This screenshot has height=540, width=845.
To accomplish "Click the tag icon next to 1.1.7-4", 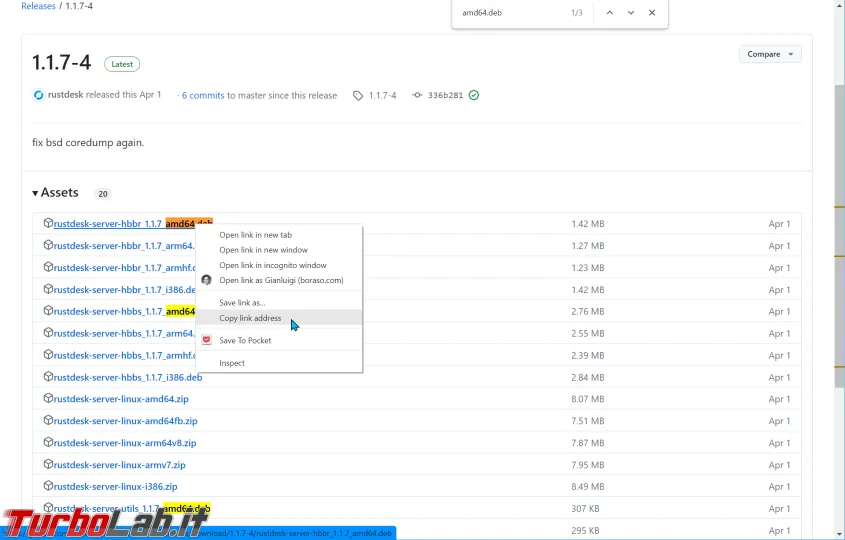I will [x=358, y=96].
